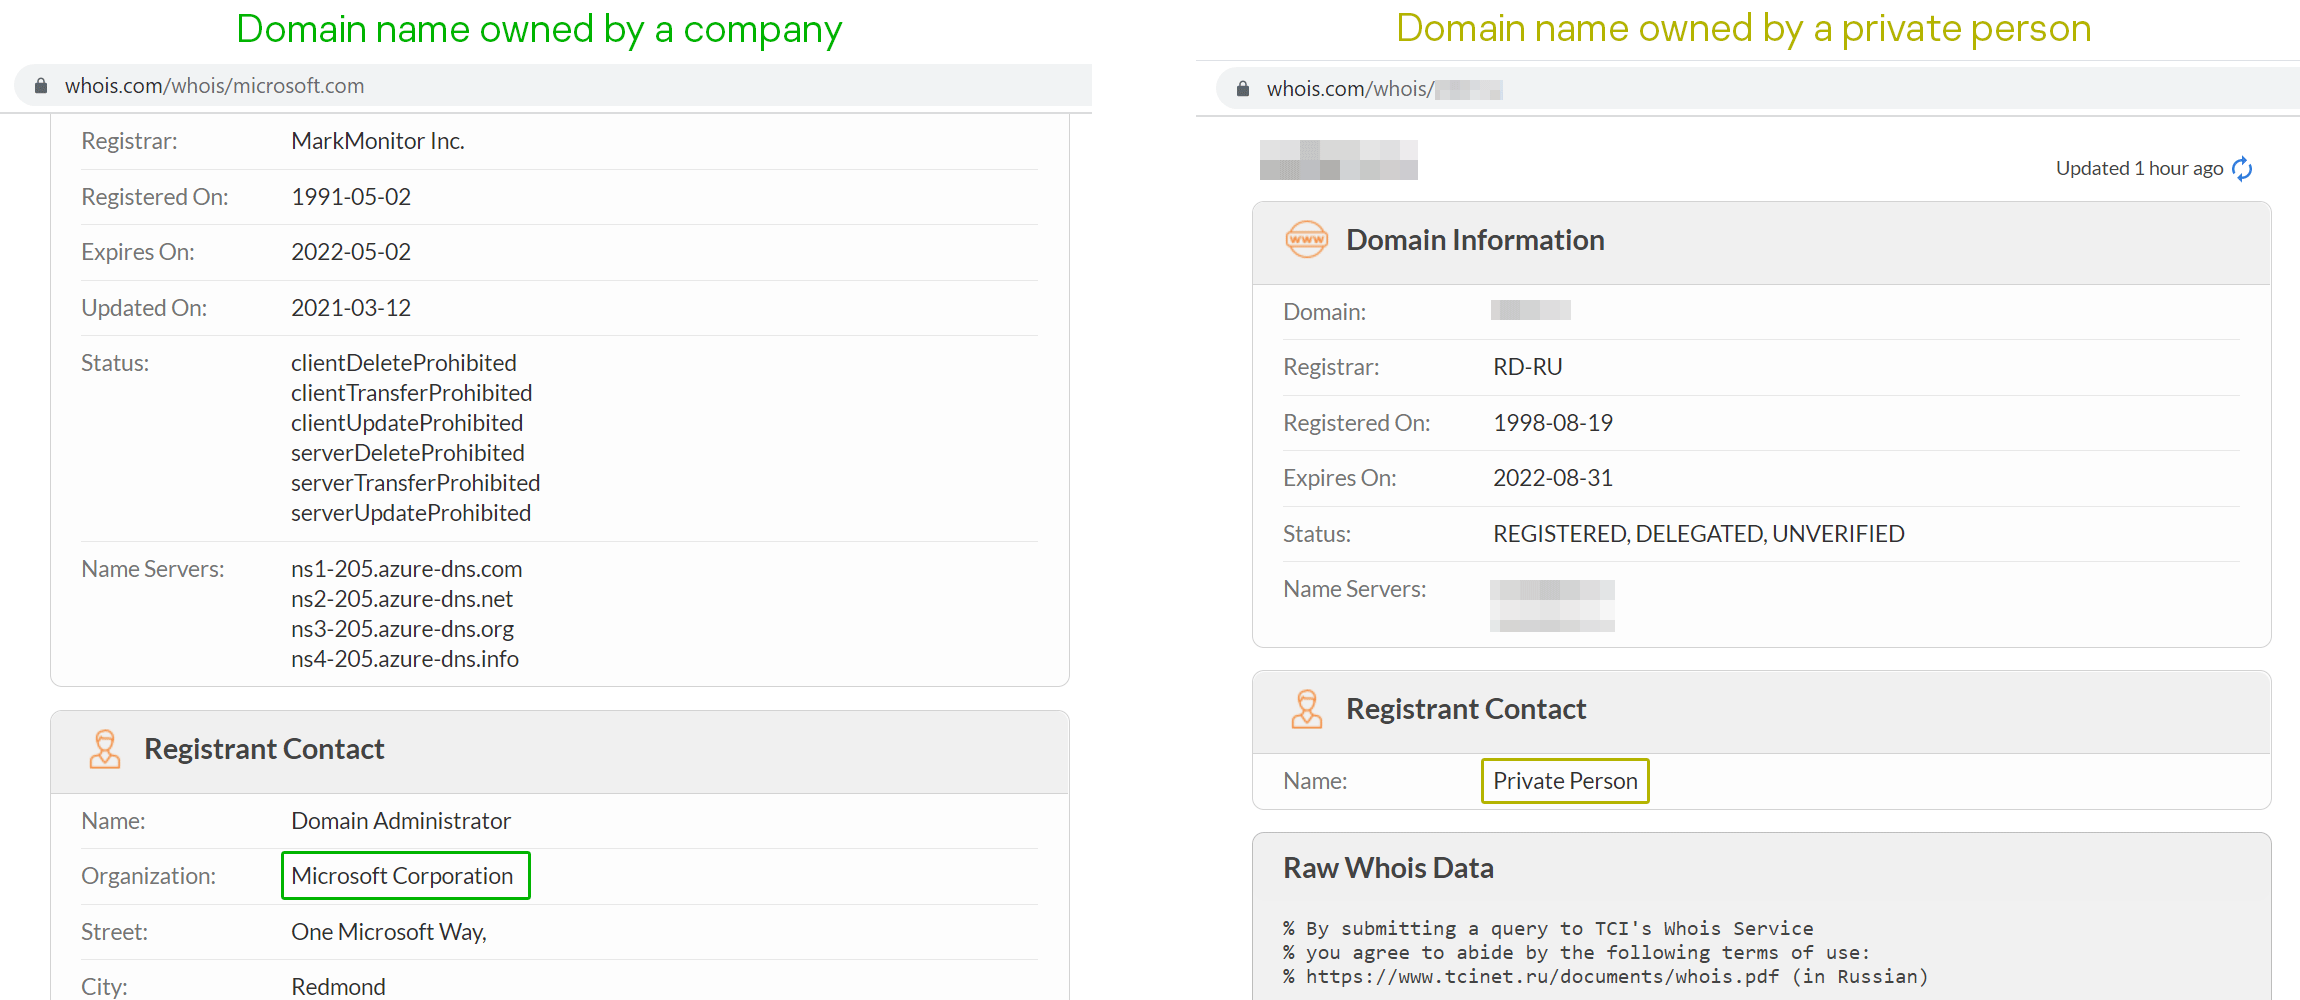Click the blurred domain title above Domain Information

pos(1339,160)
